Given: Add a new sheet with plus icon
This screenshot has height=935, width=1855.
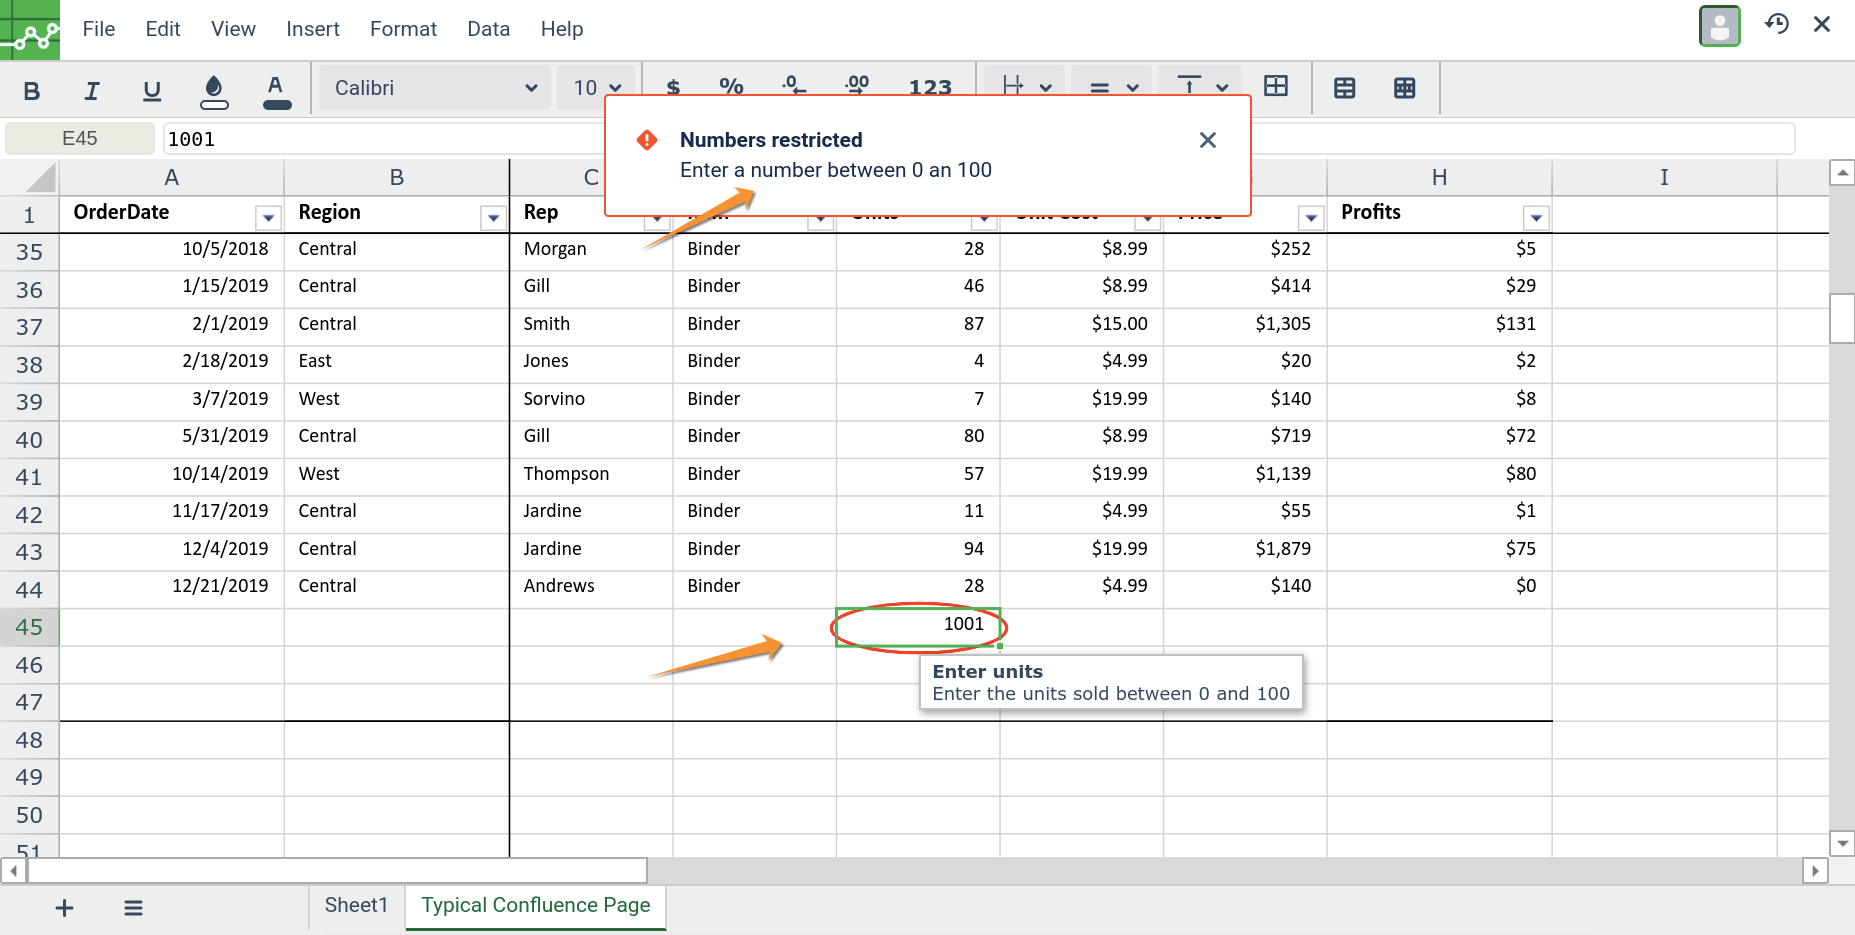Looking at the screenshot, I should (x=64, y=908).
